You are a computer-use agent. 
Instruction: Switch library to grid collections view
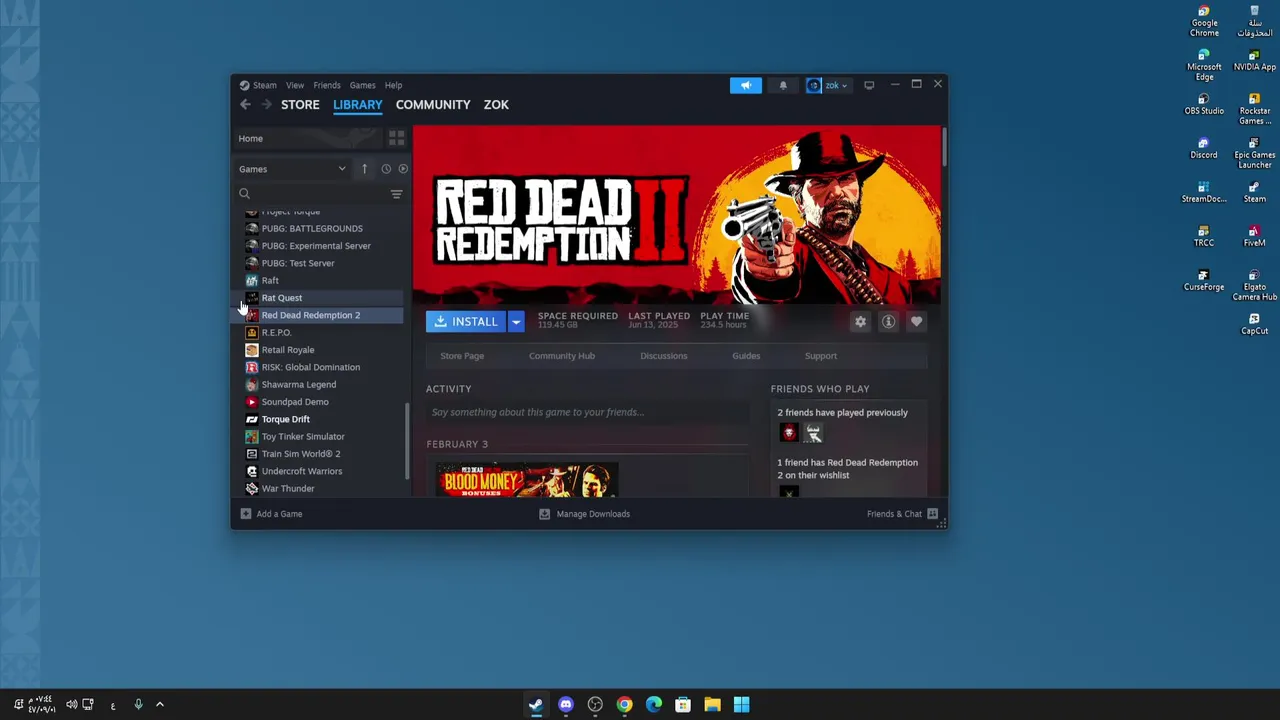point(396,138)
